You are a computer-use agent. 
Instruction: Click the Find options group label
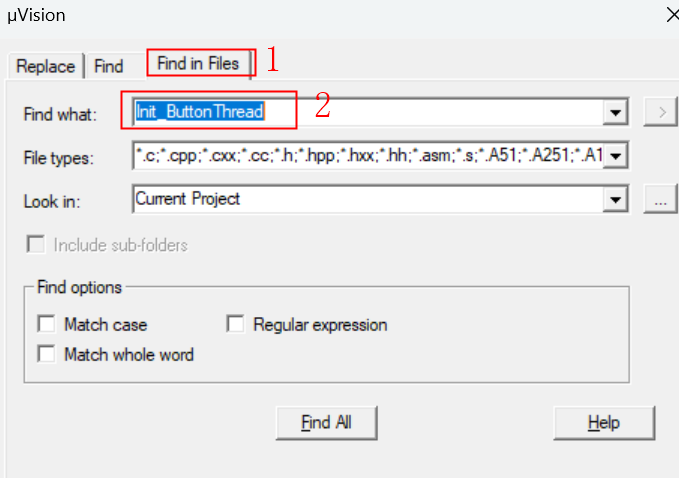pyautogui.click(x=79, y=288)
